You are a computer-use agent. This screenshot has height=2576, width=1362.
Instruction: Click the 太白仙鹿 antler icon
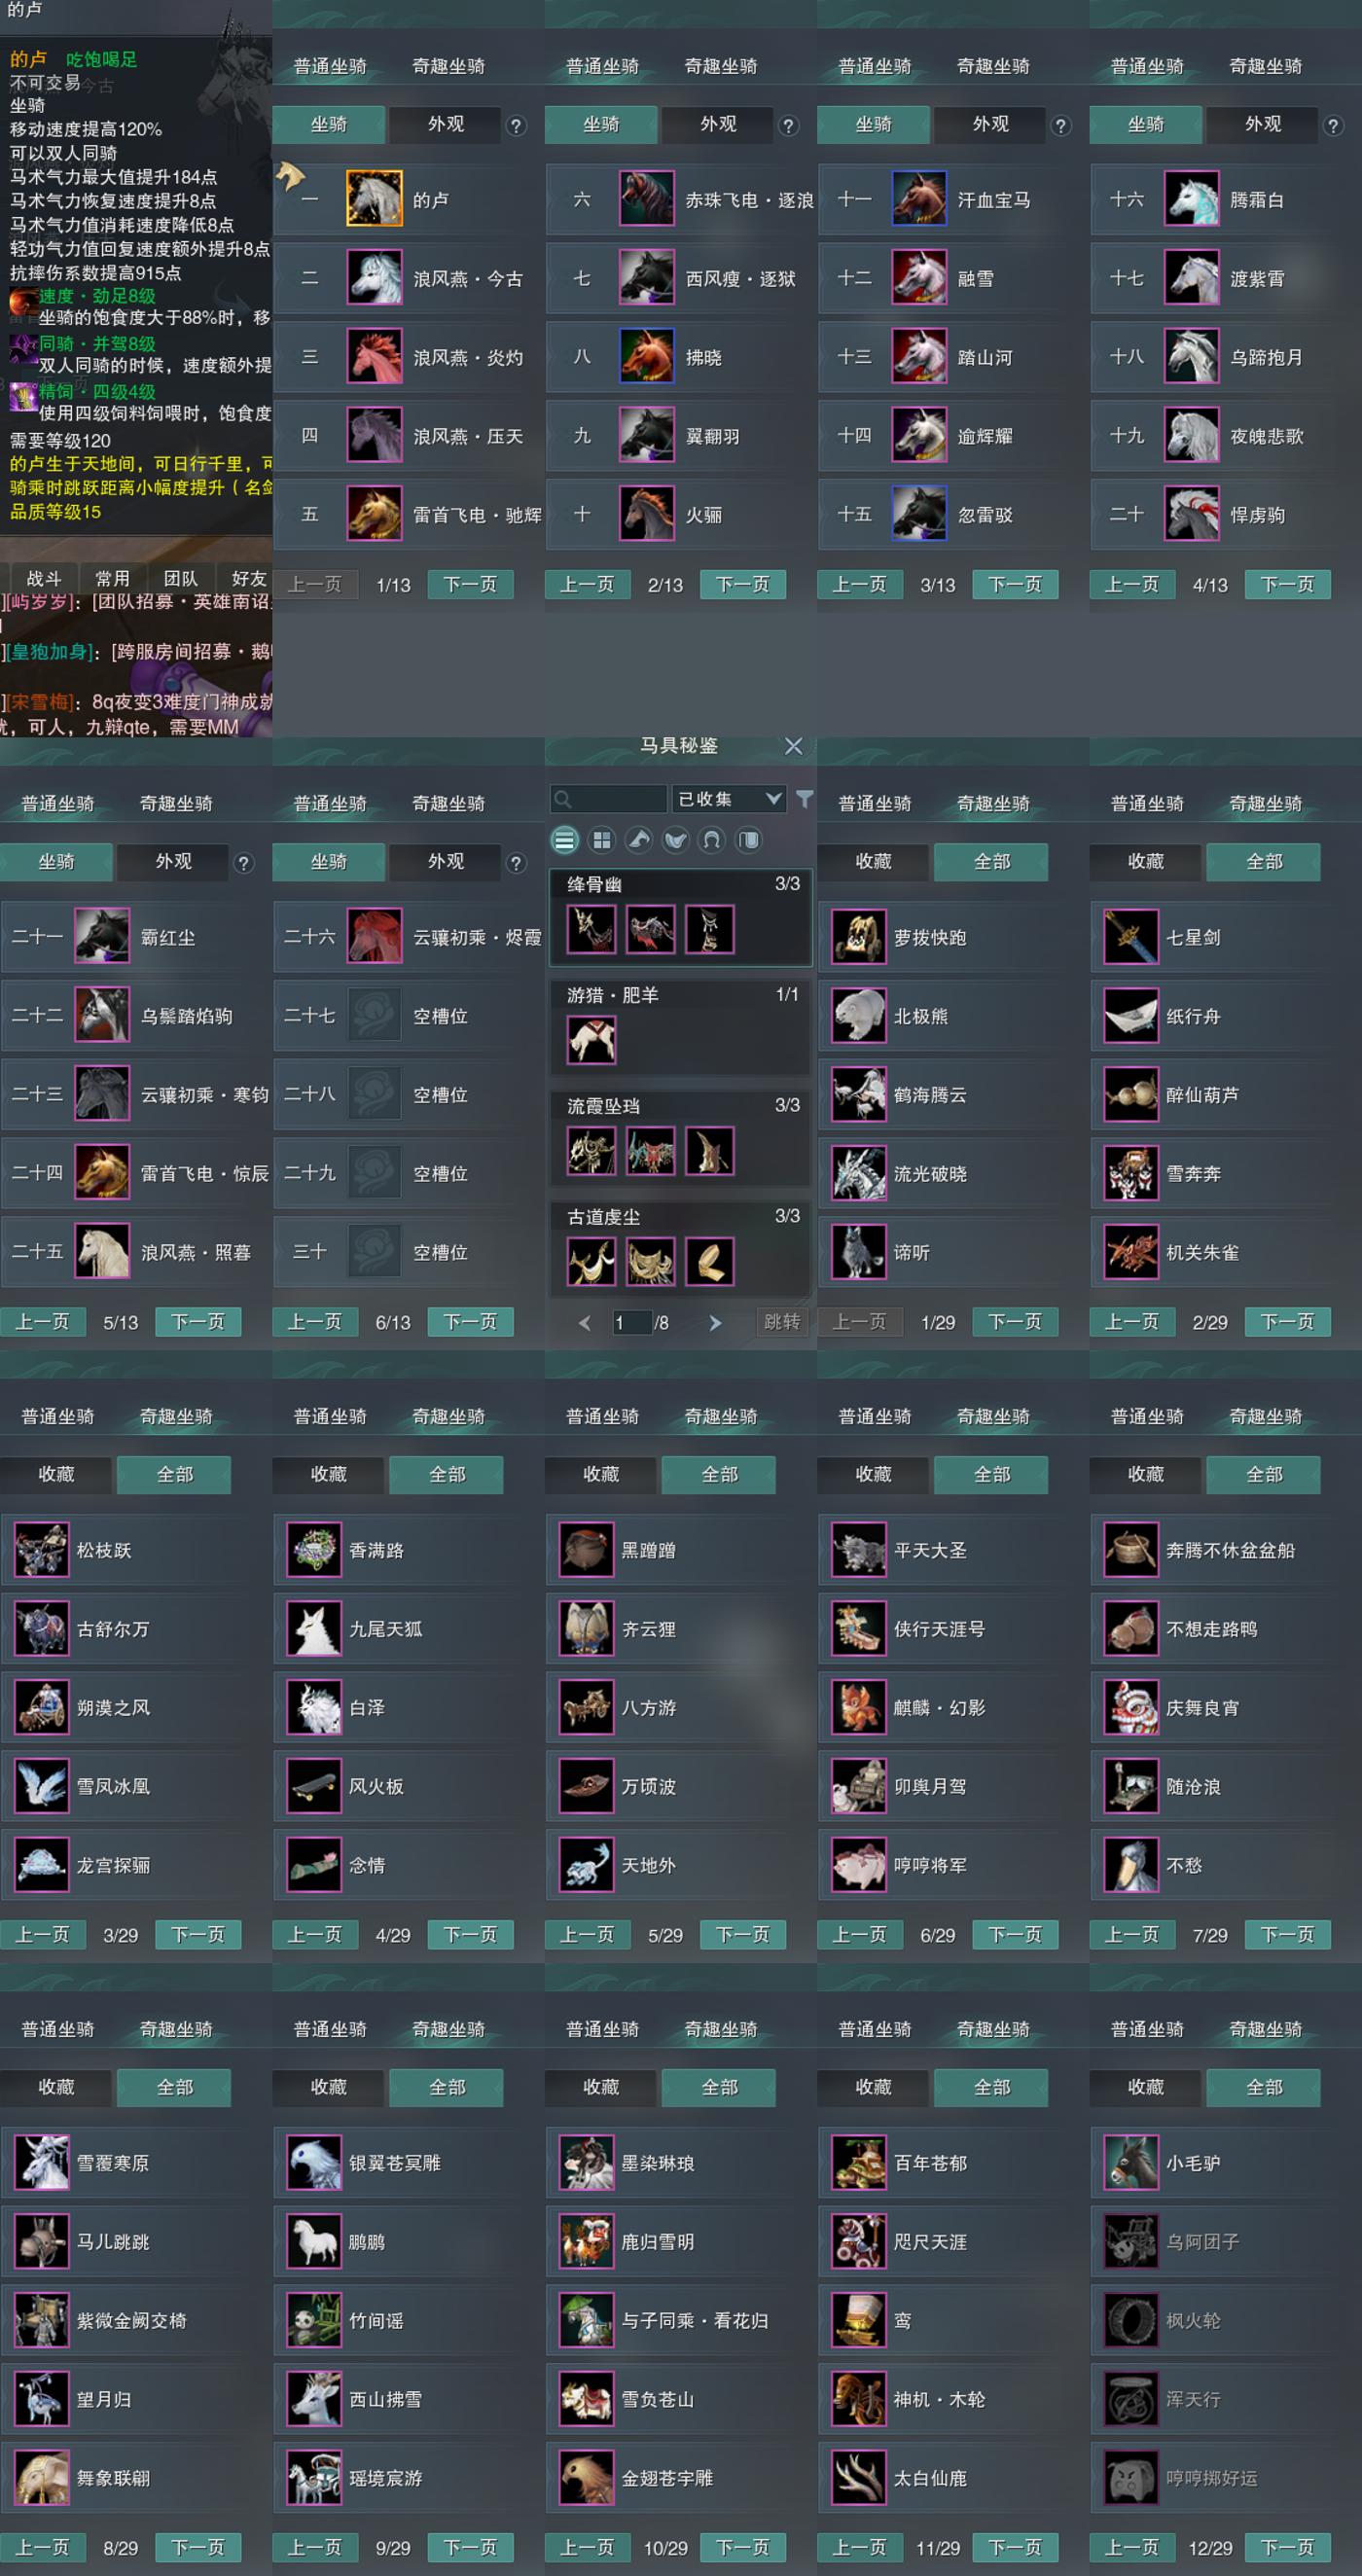(859, 2477)
